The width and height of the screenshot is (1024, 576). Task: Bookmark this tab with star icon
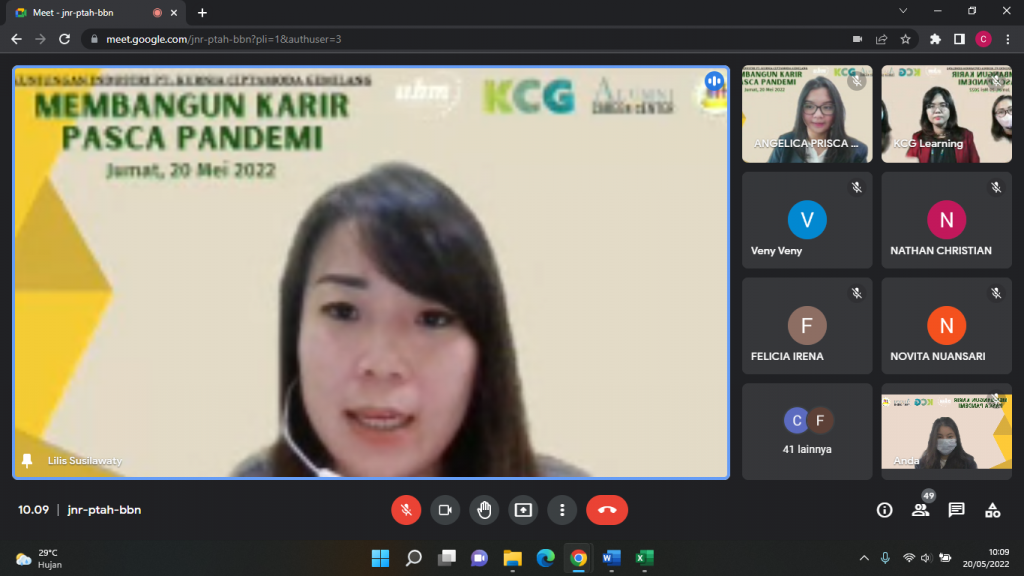905,39
